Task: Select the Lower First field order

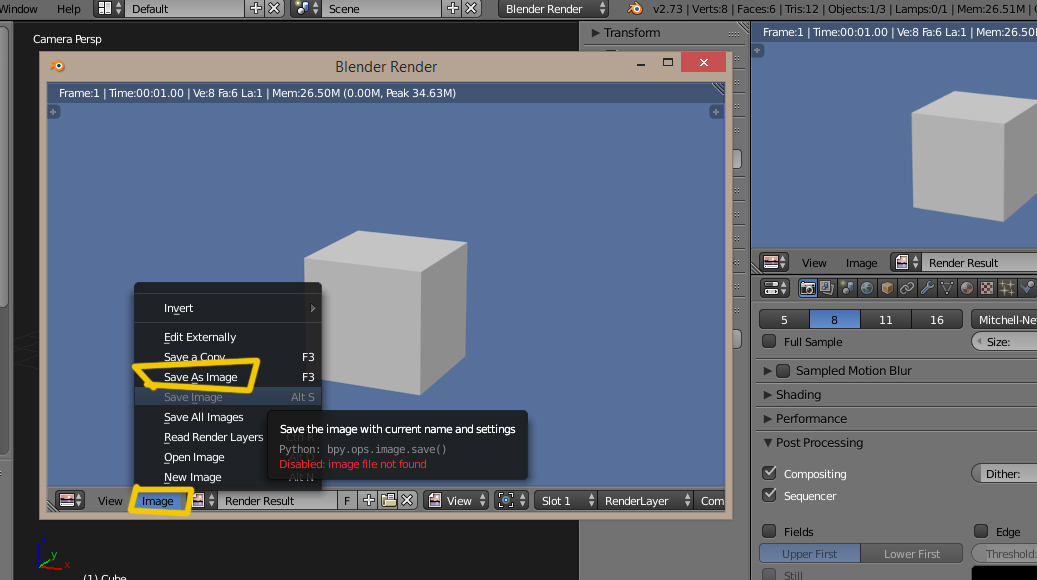Action: tap(911, 554)
